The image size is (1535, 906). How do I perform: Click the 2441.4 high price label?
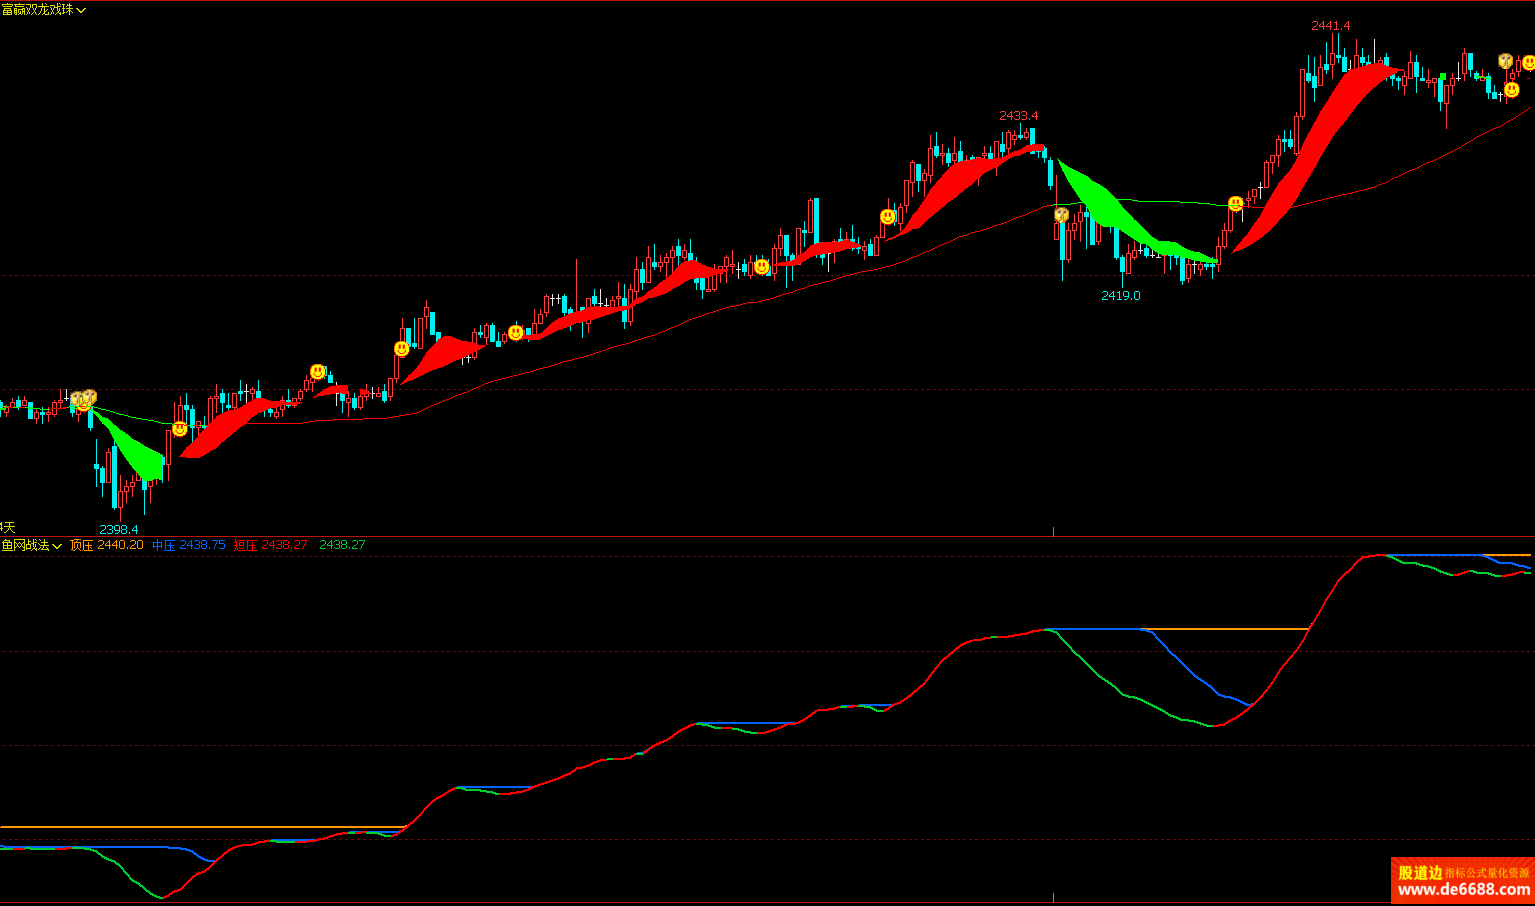(x=1330, y=25)
